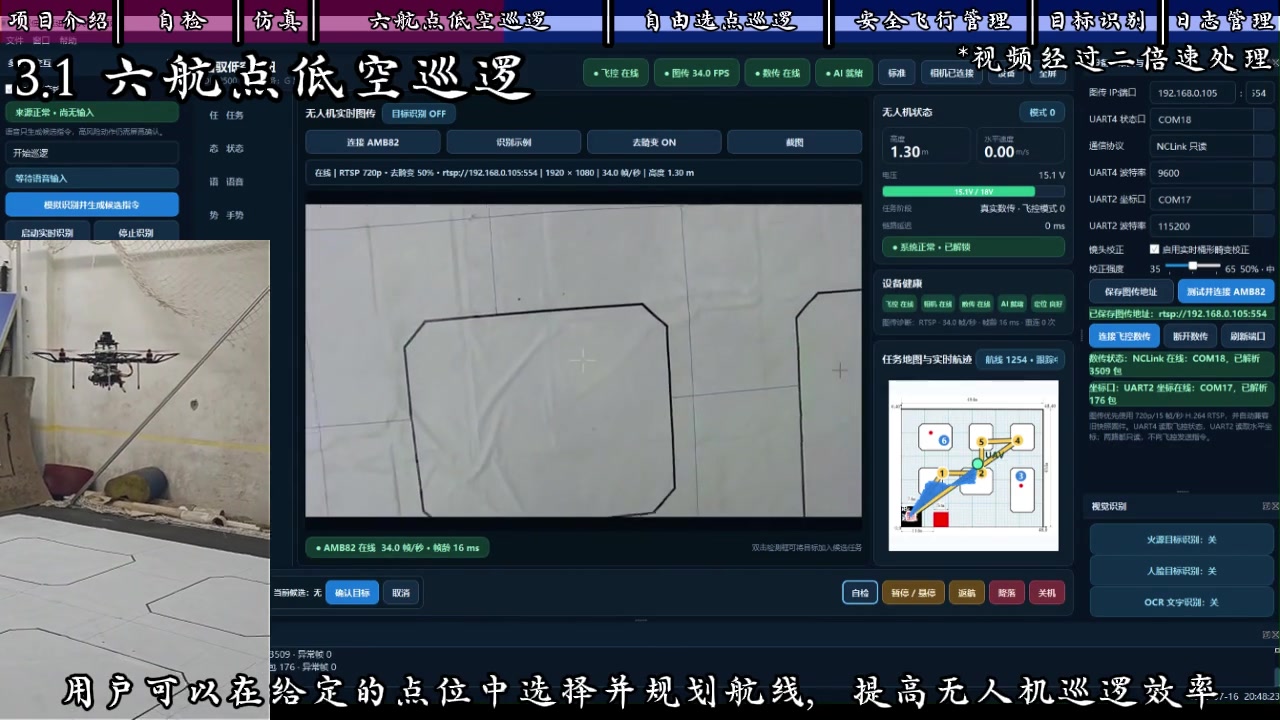Viewport: 1280px width, 720px height.
Task: Click the 15.1V / 18V voltage bar
Action: point(973,191)
